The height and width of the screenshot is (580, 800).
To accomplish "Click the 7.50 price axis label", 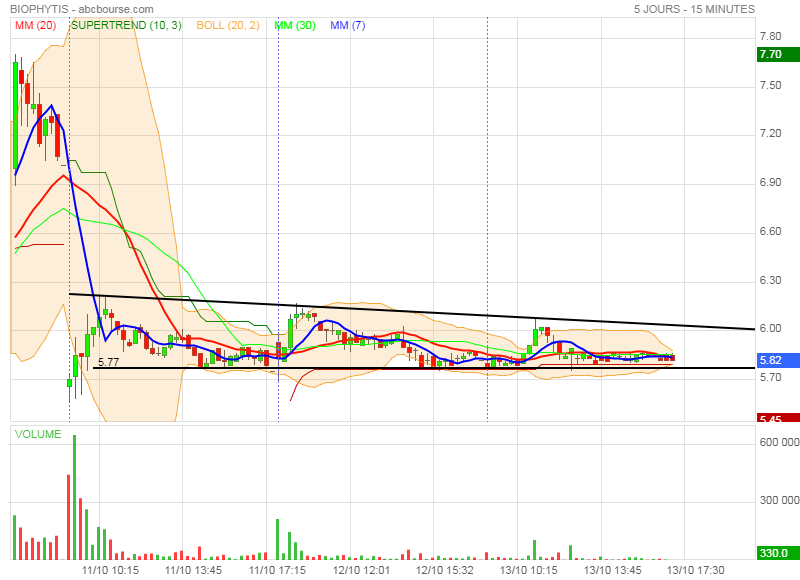I will [770, 85].
